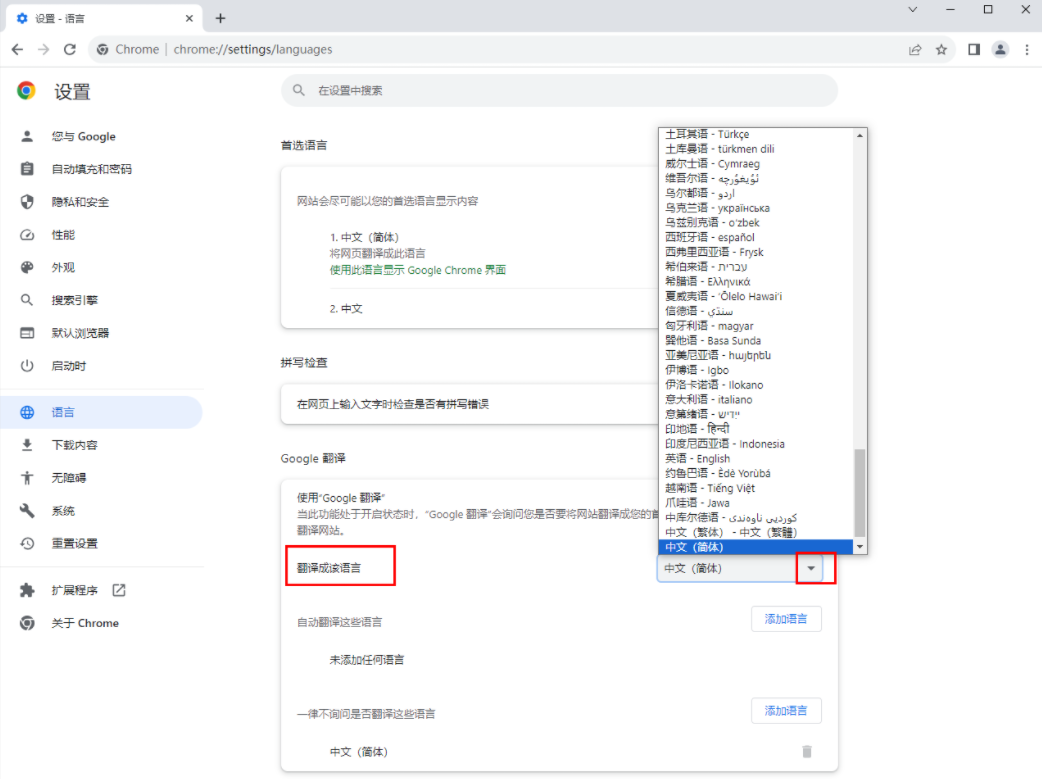
Task: Open a new tab with plus button
Action: pos(221,19)
